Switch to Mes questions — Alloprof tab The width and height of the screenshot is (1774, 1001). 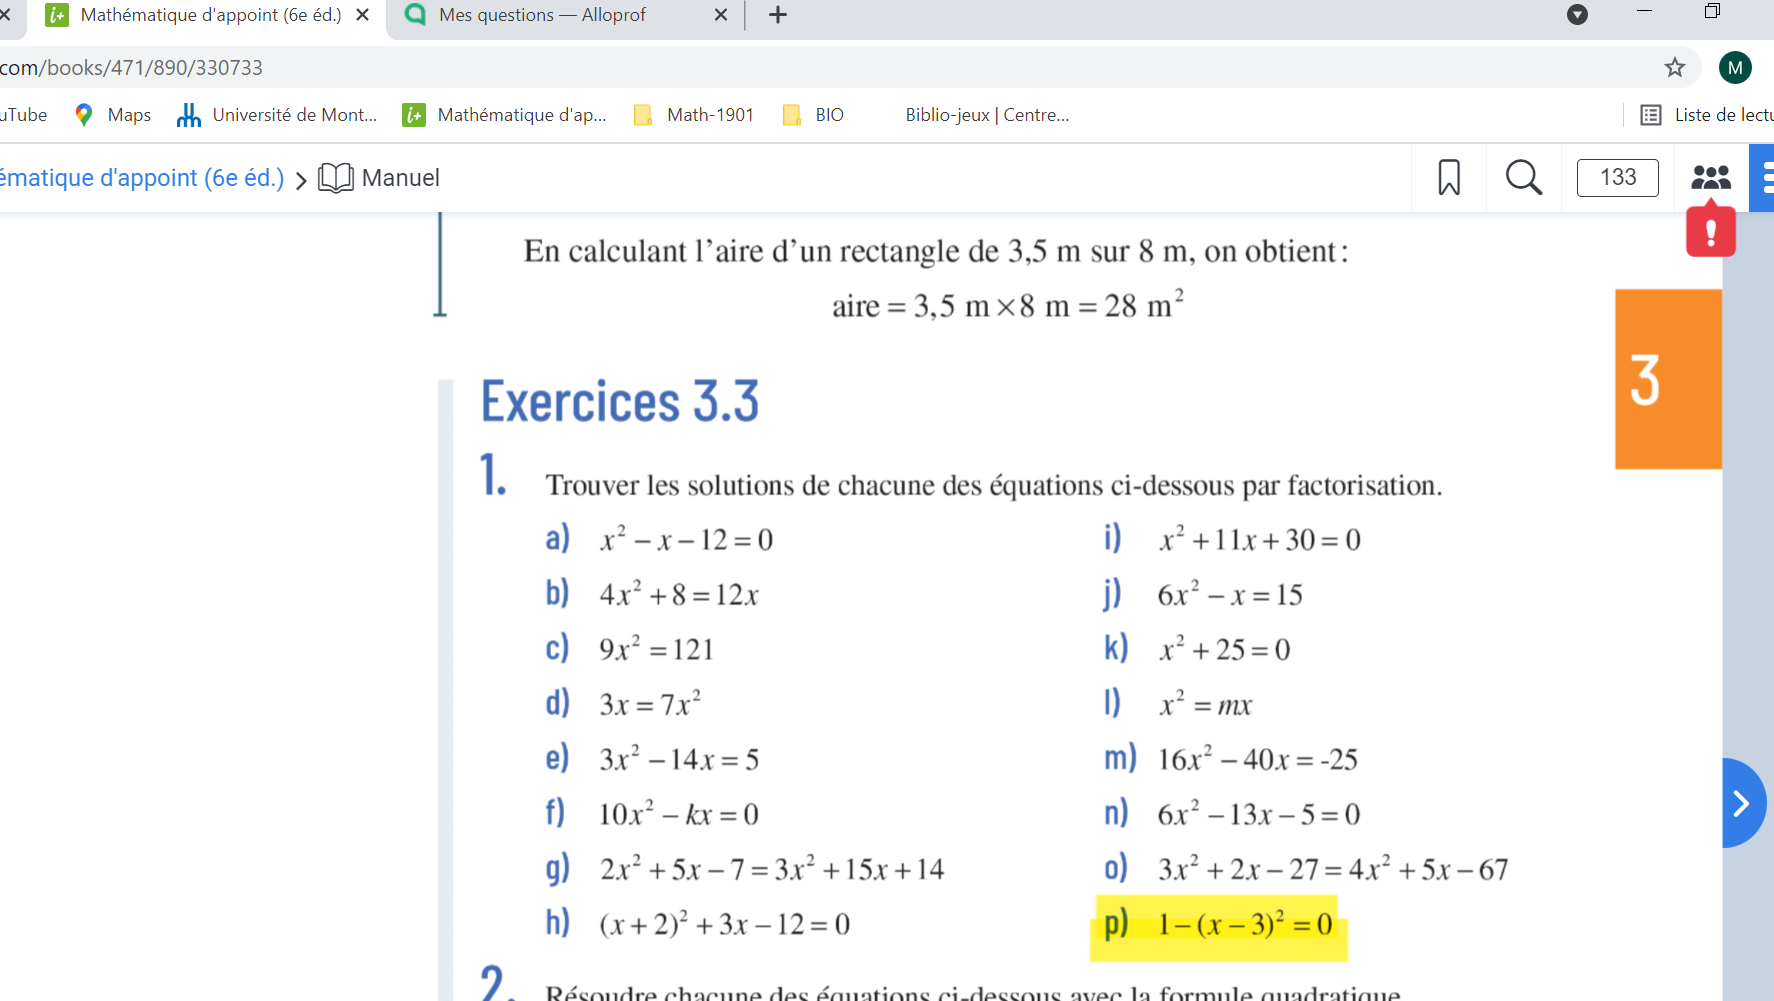542,15
